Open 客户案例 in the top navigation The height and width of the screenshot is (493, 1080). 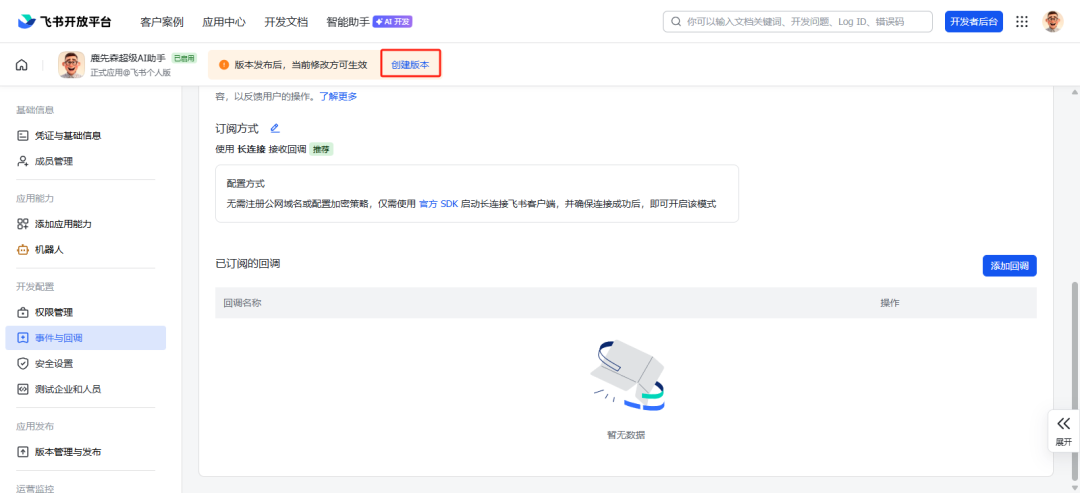(x=162, y=21)
